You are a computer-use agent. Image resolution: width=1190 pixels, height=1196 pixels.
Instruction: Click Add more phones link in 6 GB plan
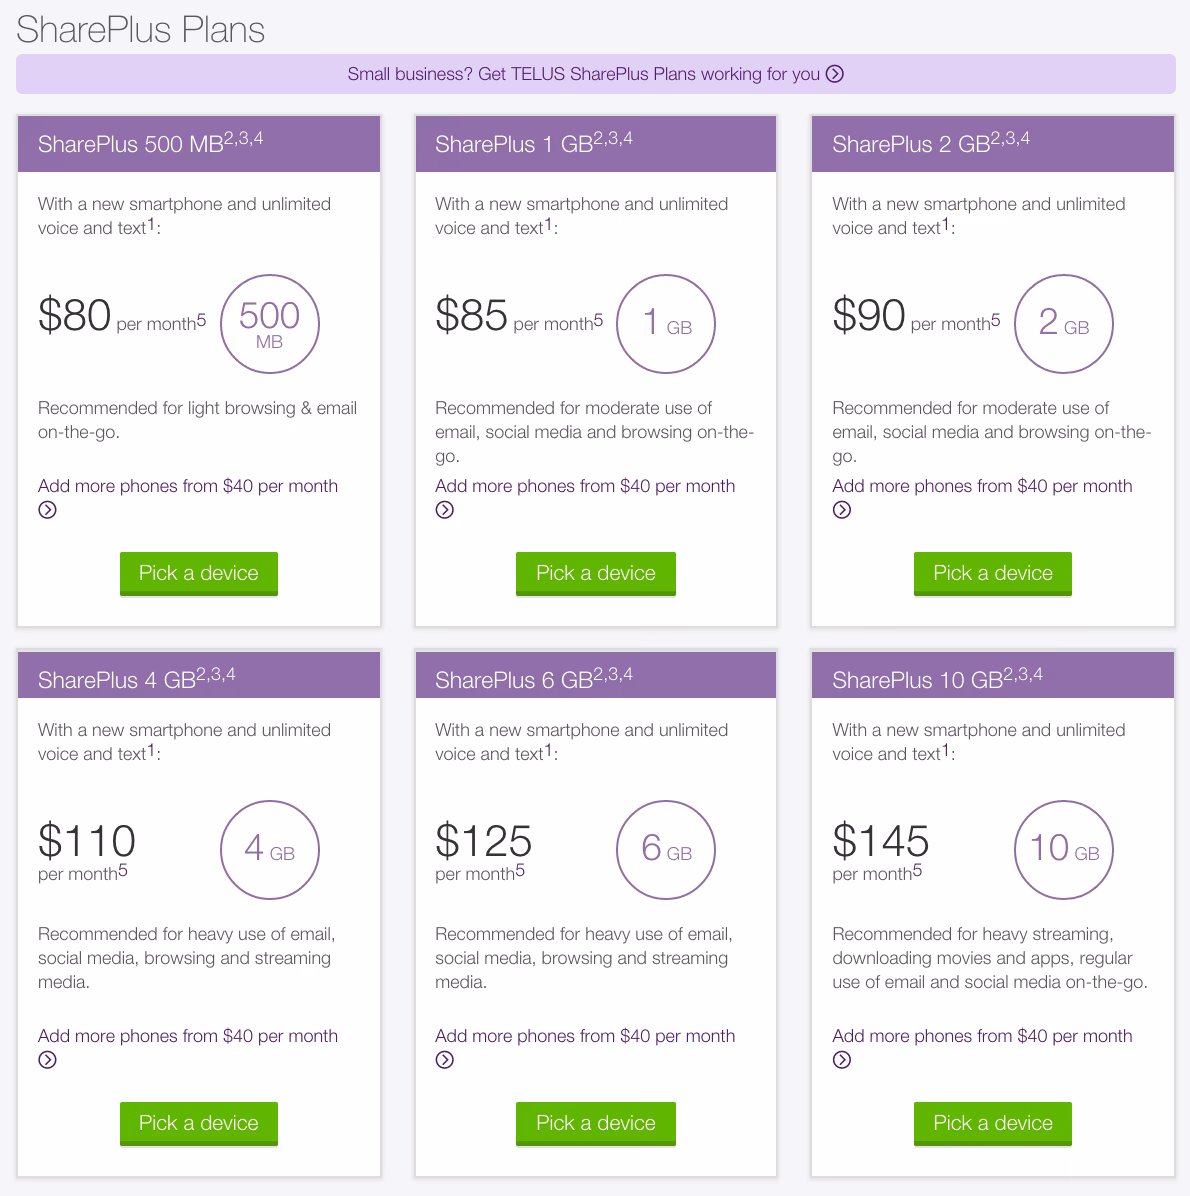pos(585,1036)
